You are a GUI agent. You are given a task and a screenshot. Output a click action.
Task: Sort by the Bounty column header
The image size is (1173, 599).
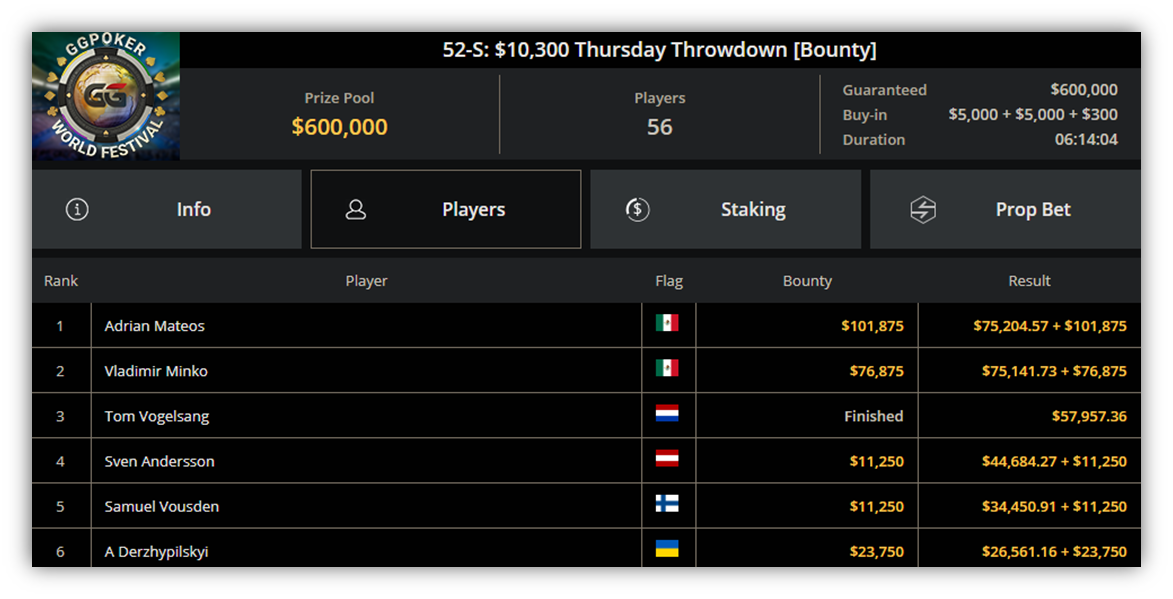(x=807, y=281)
